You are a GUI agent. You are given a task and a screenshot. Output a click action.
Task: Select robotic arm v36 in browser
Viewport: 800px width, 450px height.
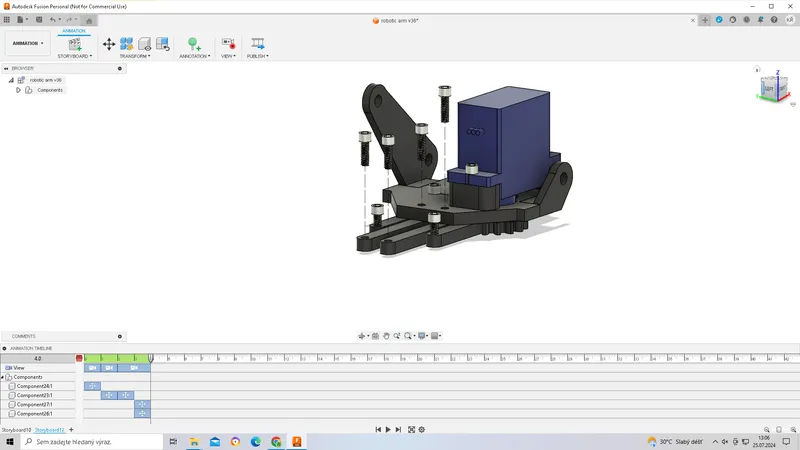[x=45, y=80]
